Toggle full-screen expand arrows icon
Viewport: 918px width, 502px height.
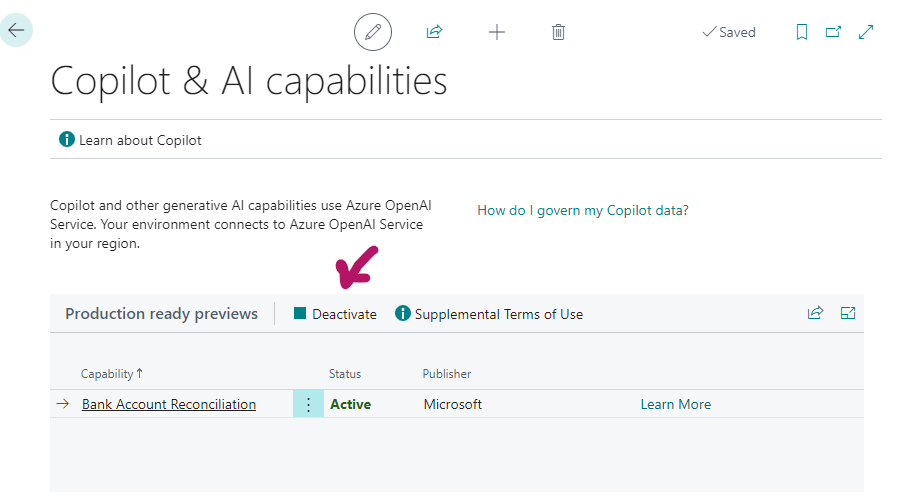(x=866, y=32)
